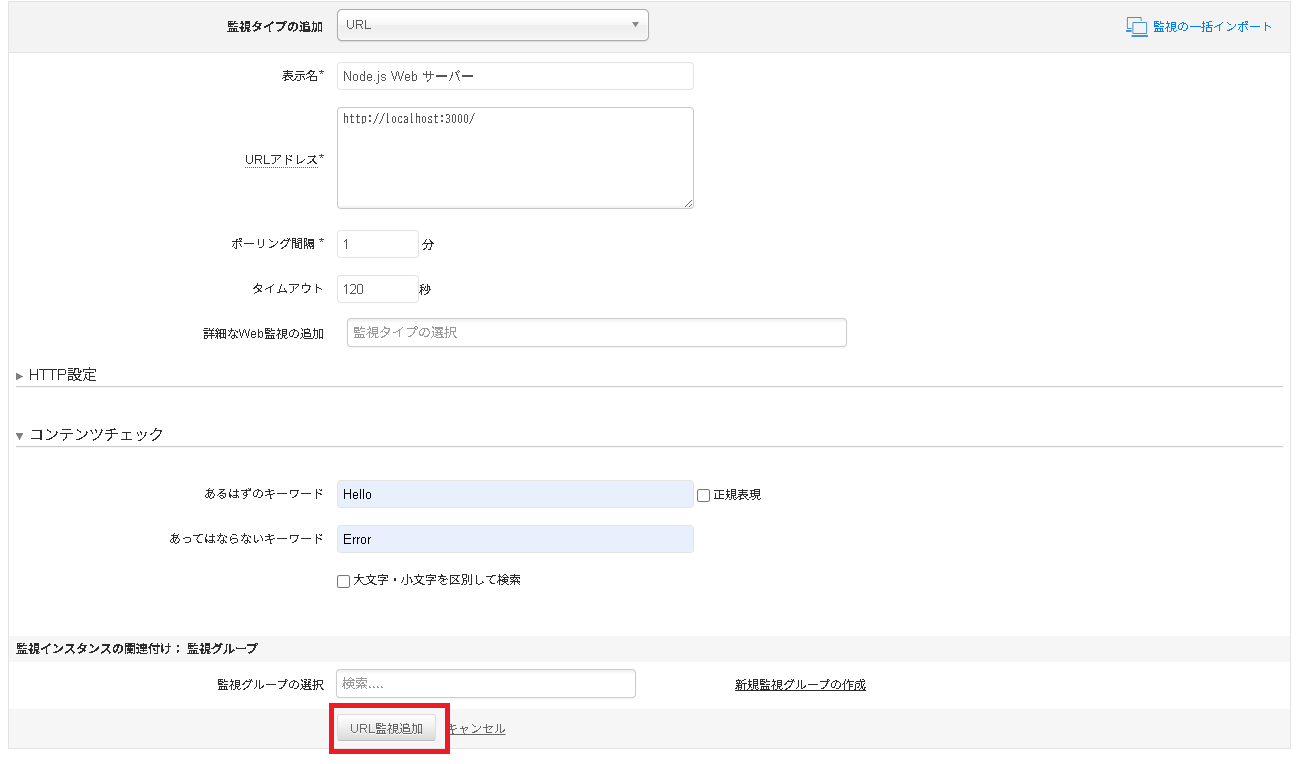The width and height of the screenshot is (1296, 764).
Task: Click the 監視グループの選択 label
Action: coord(270,685)
